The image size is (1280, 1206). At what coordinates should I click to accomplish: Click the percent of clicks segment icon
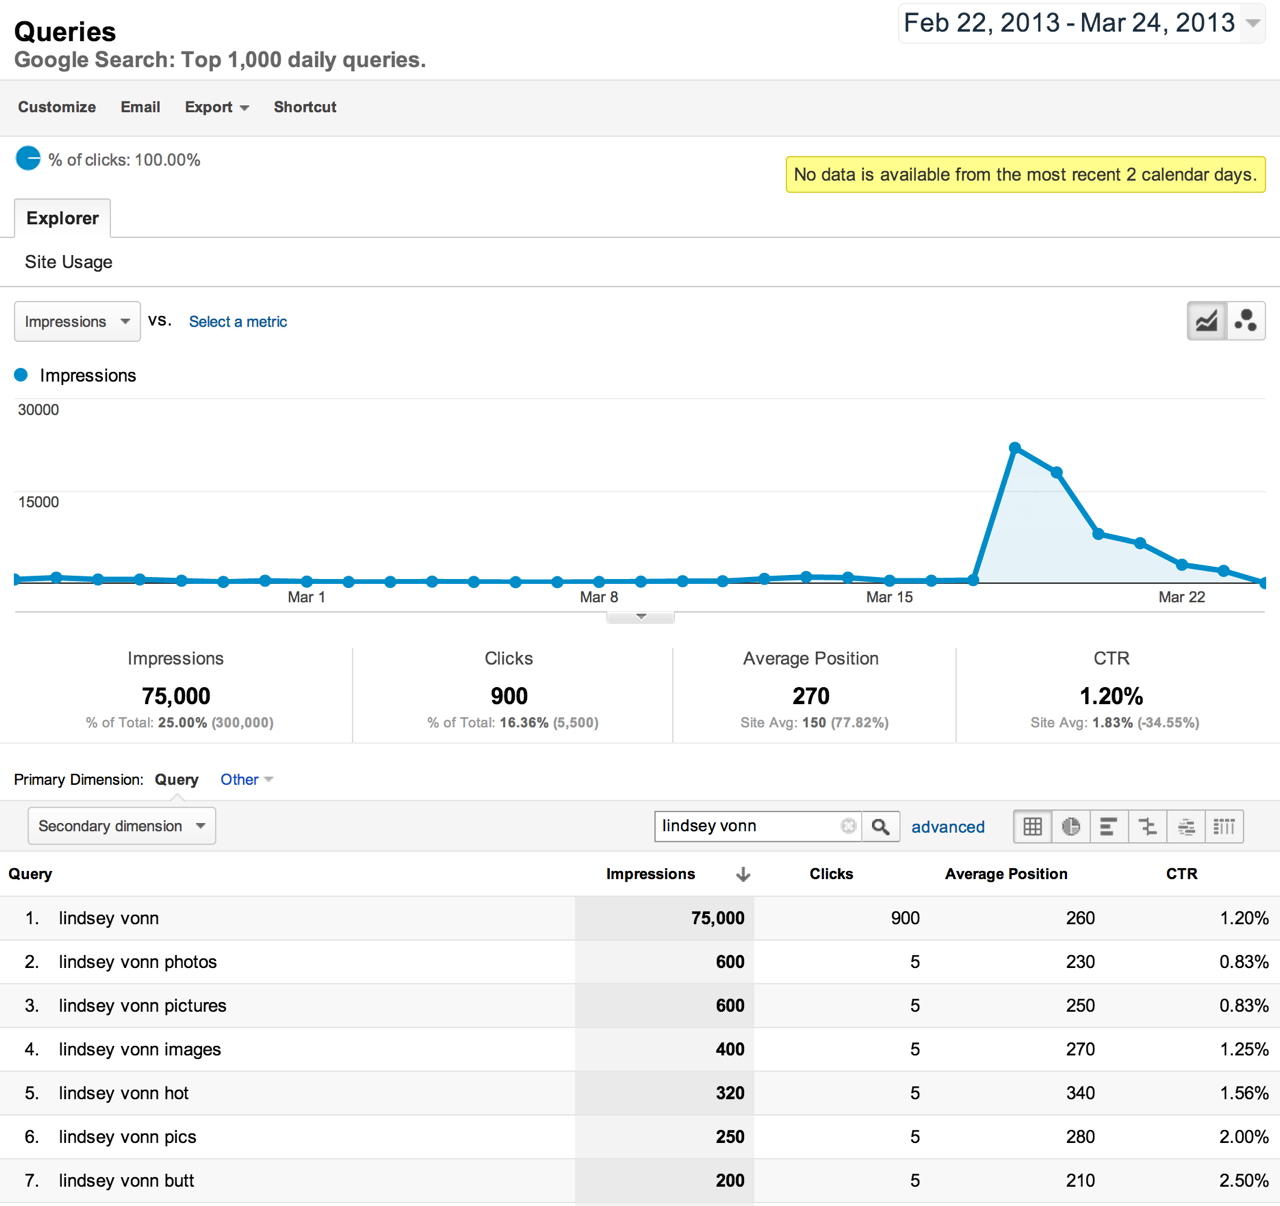tap(28, 158)
